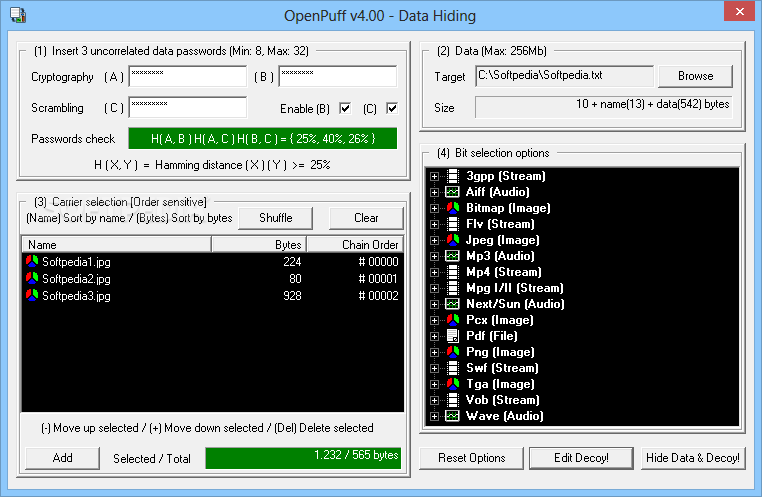Viewport: 762px width, 497px height.
Task: Select the Mpg I/II (Stream) tree label
Action: [515, 288]
